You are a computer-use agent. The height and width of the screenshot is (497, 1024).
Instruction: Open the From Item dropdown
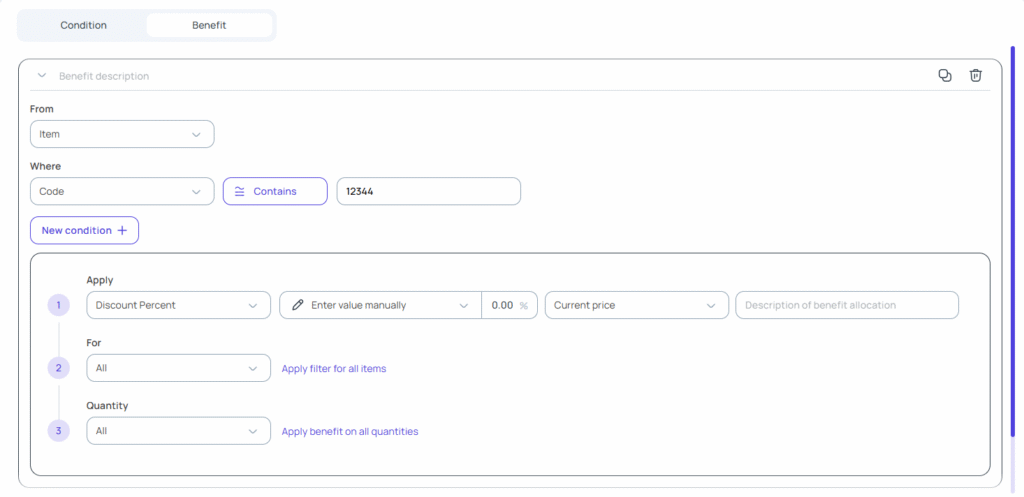pos(122,134)
